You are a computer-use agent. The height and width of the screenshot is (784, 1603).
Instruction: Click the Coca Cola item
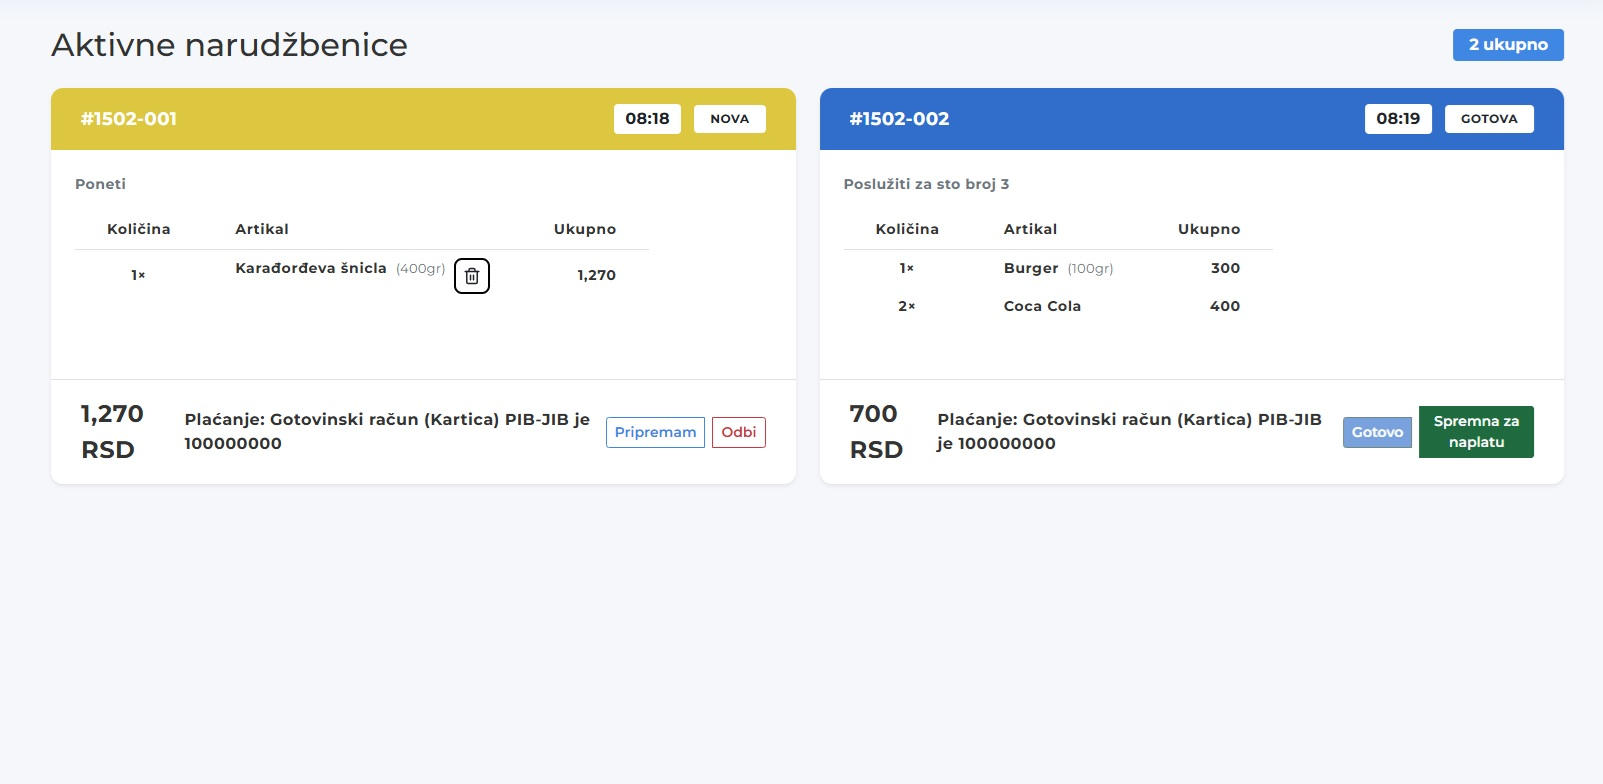(1042, 306)
